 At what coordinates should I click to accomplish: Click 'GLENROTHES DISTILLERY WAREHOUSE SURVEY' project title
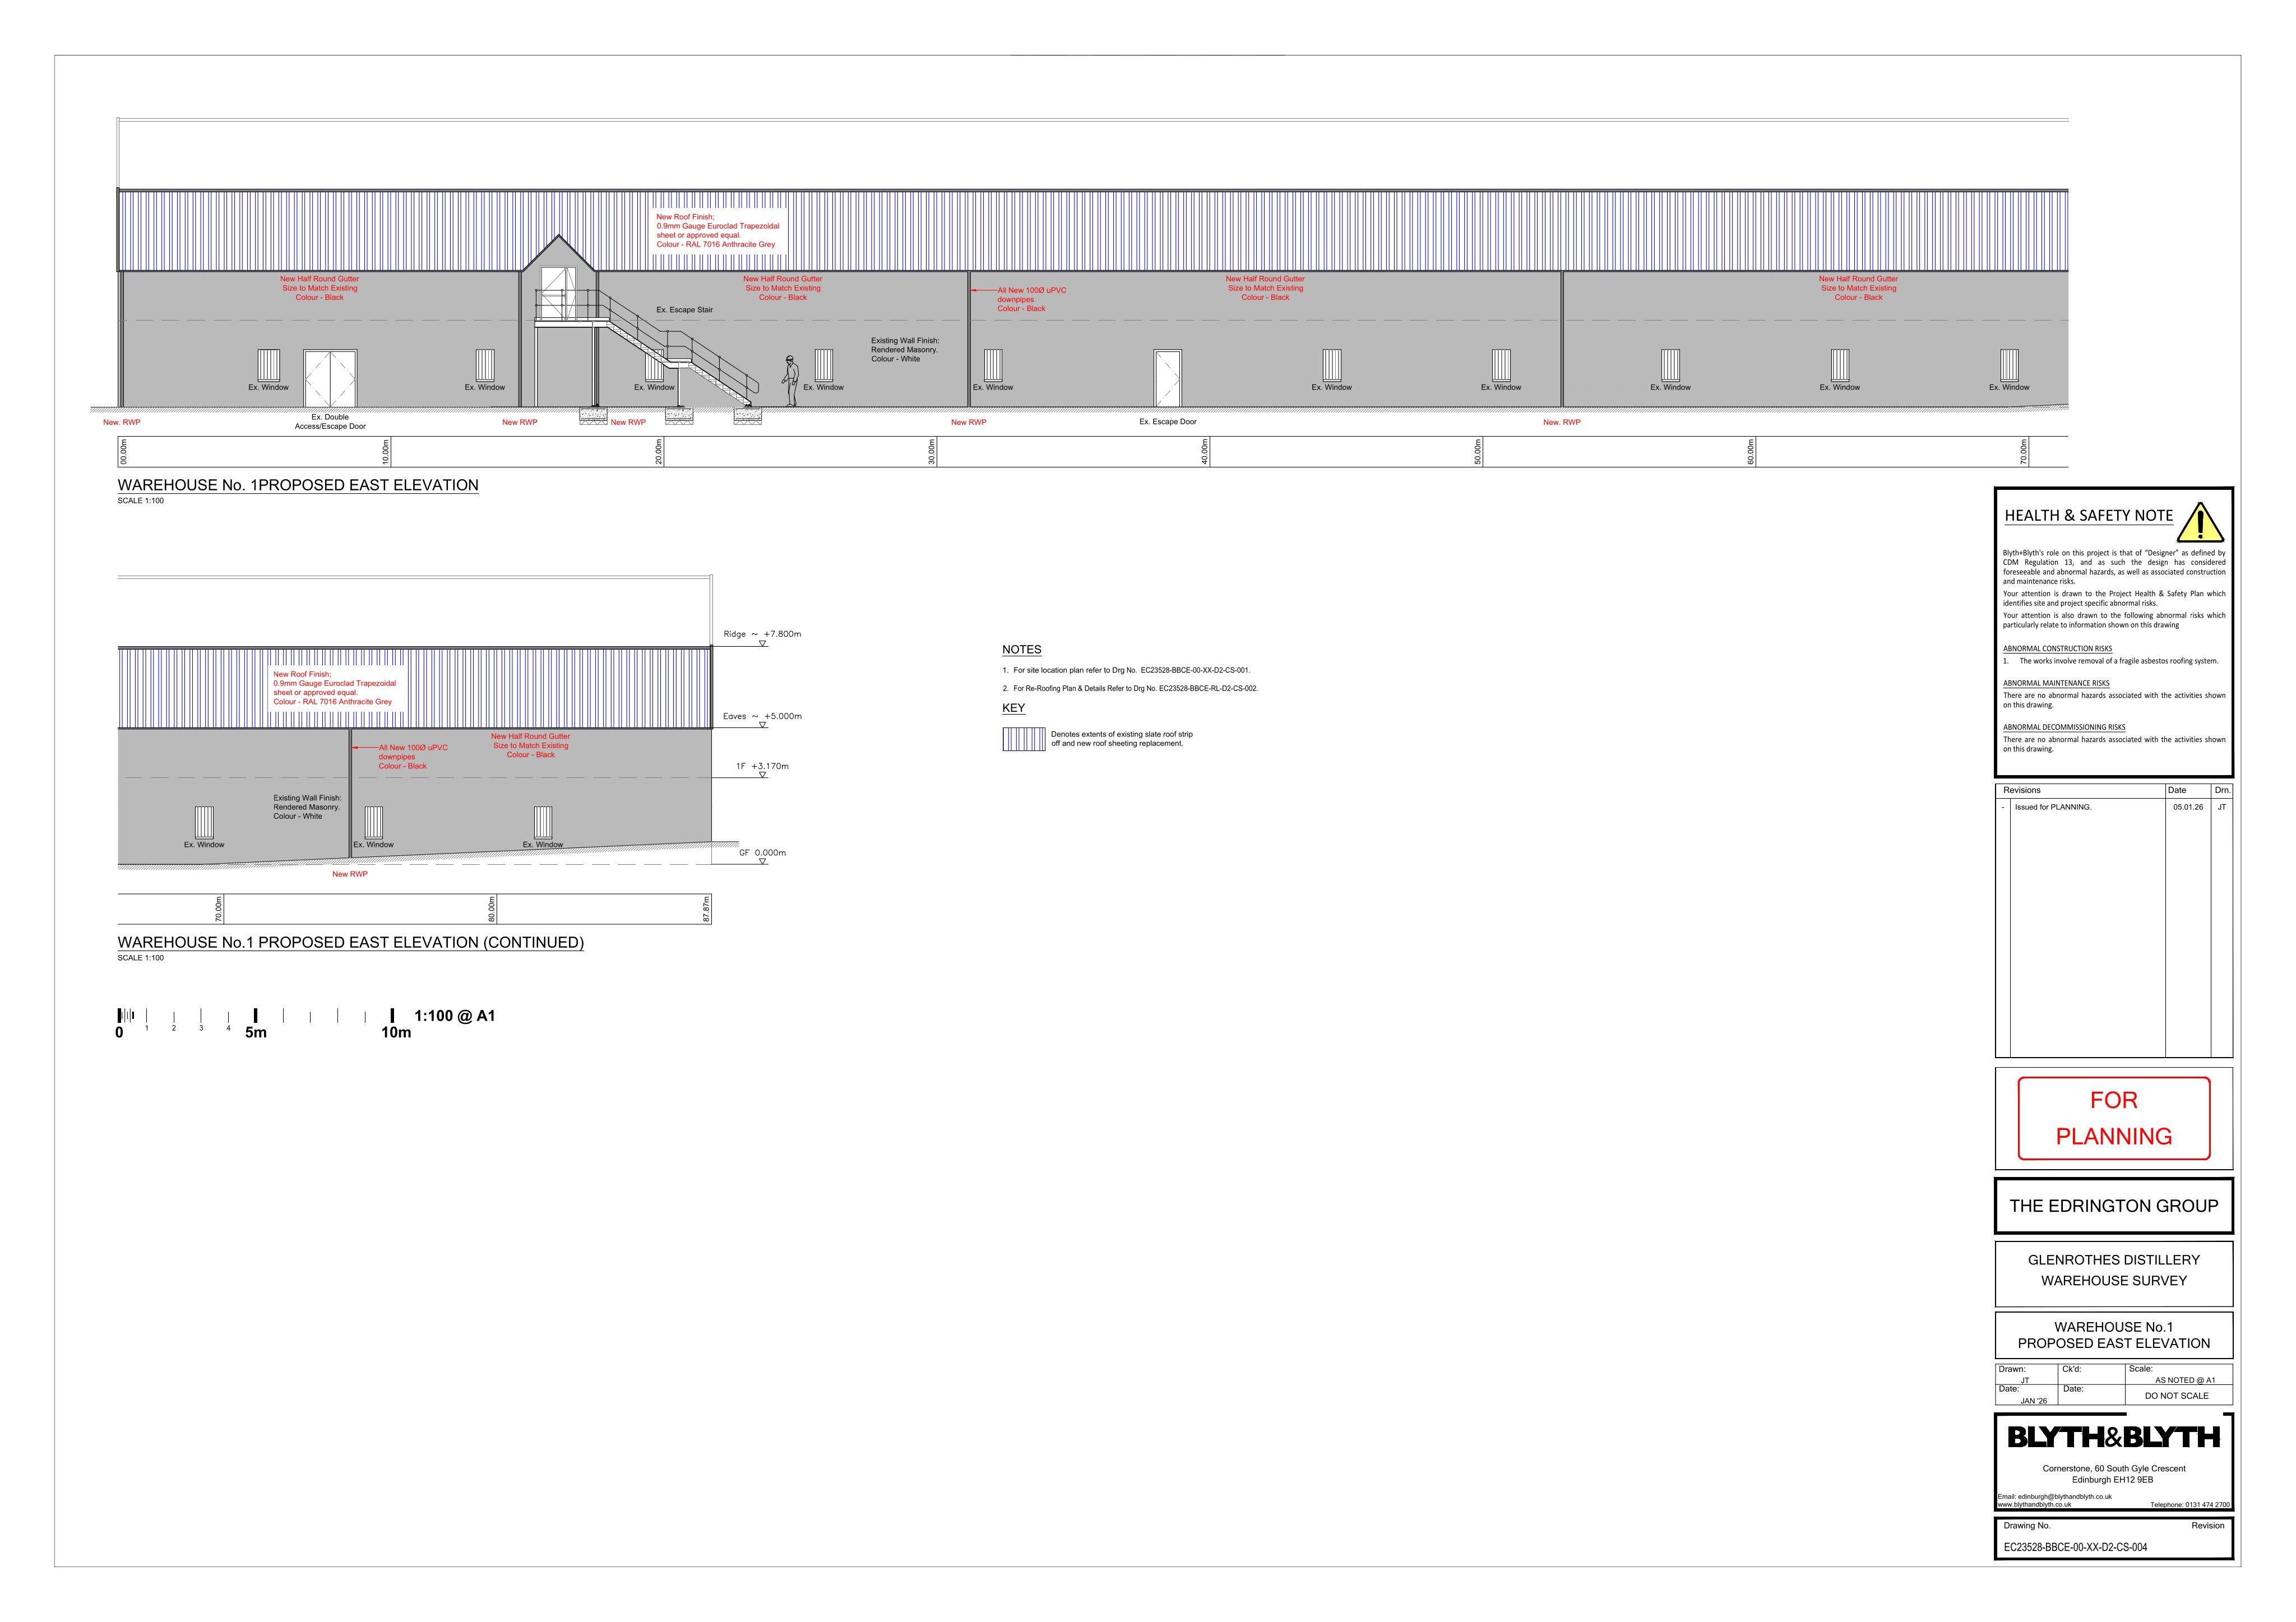(x=2114, y=1270)
